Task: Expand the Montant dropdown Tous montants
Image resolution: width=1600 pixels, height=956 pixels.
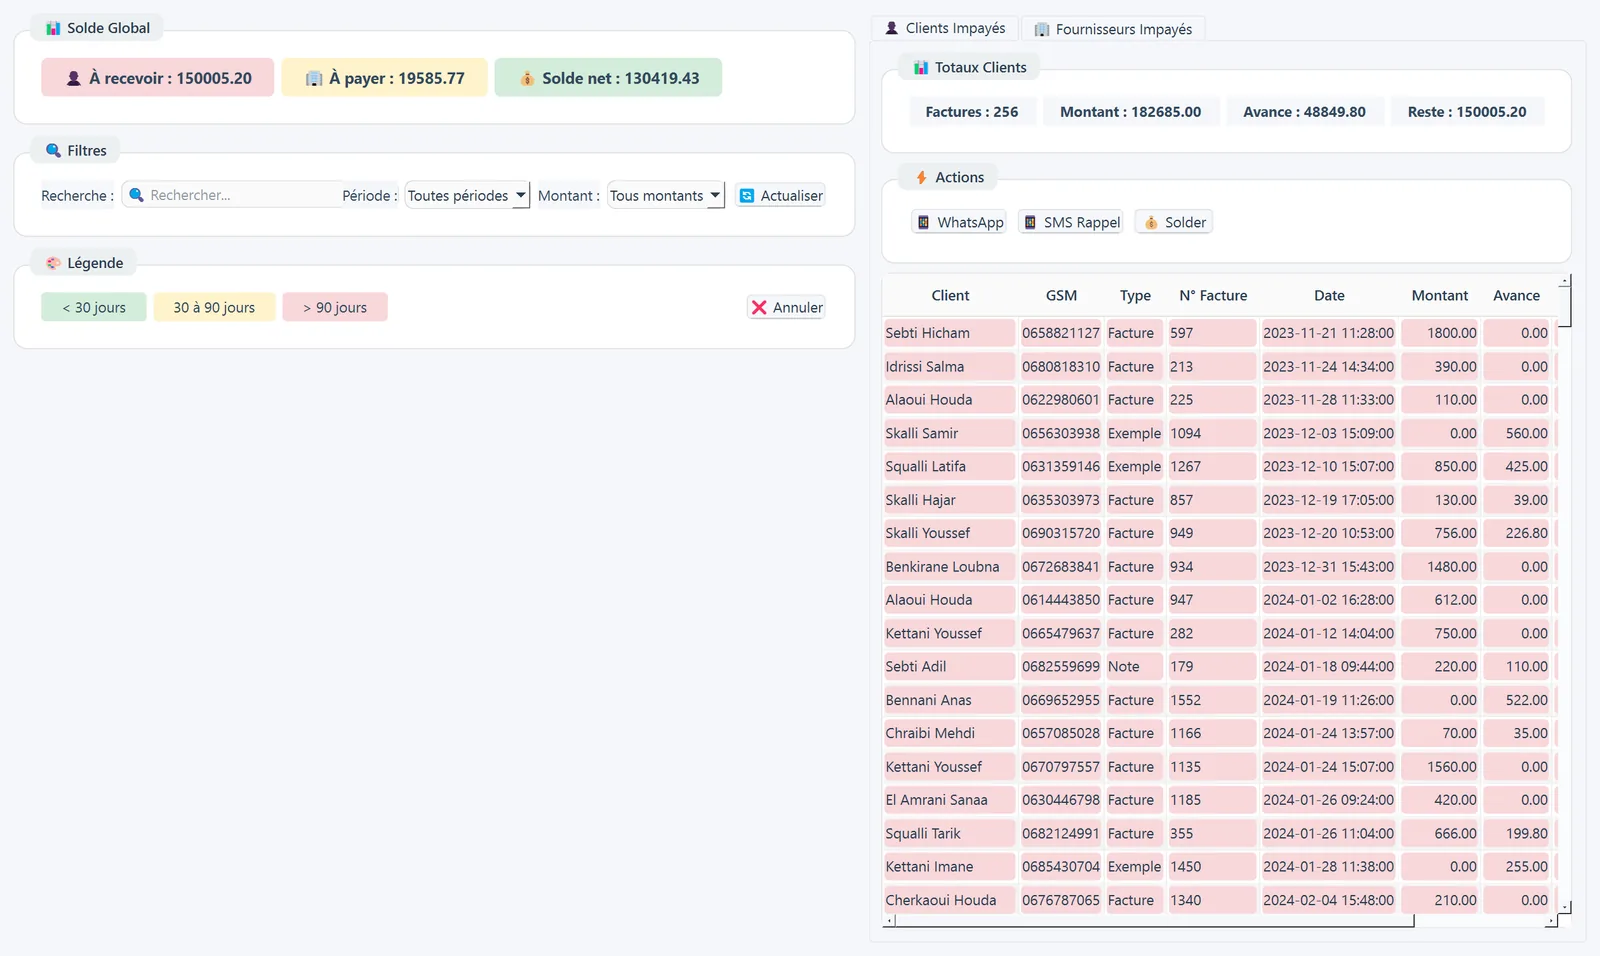Action: pos(666,196)
